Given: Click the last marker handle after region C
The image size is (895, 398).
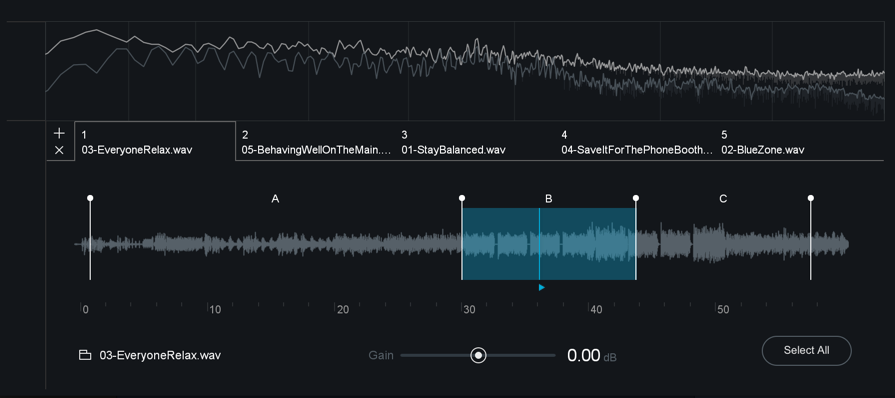Looking at the screenshot, I should [811, 198].
